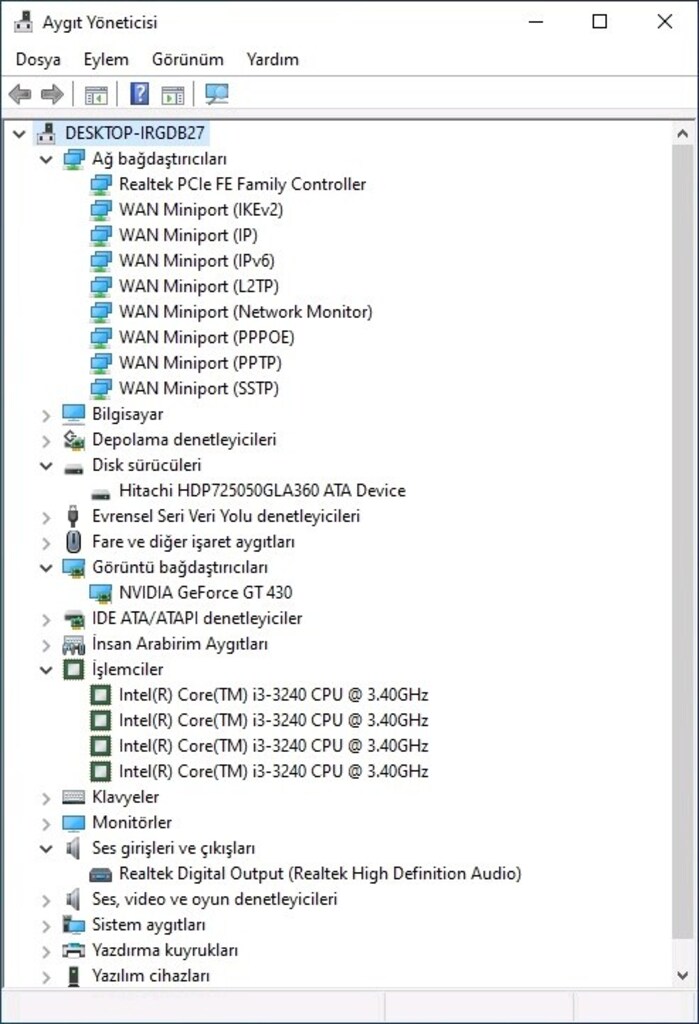This screenshot has width=699, height=1024.
Task: Click the show/hide action pane toolbar icon
Action: 173,95
